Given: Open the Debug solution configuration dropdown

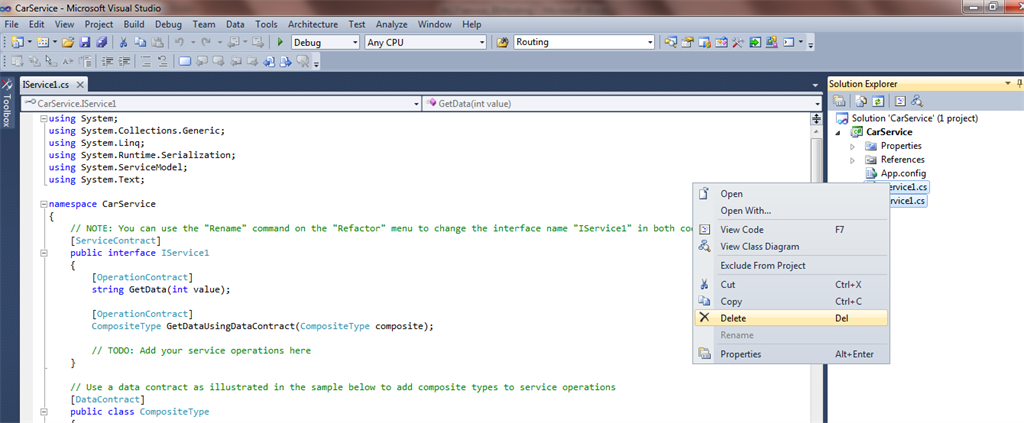Looking at the screenshot, I should [x=355, y=42].
